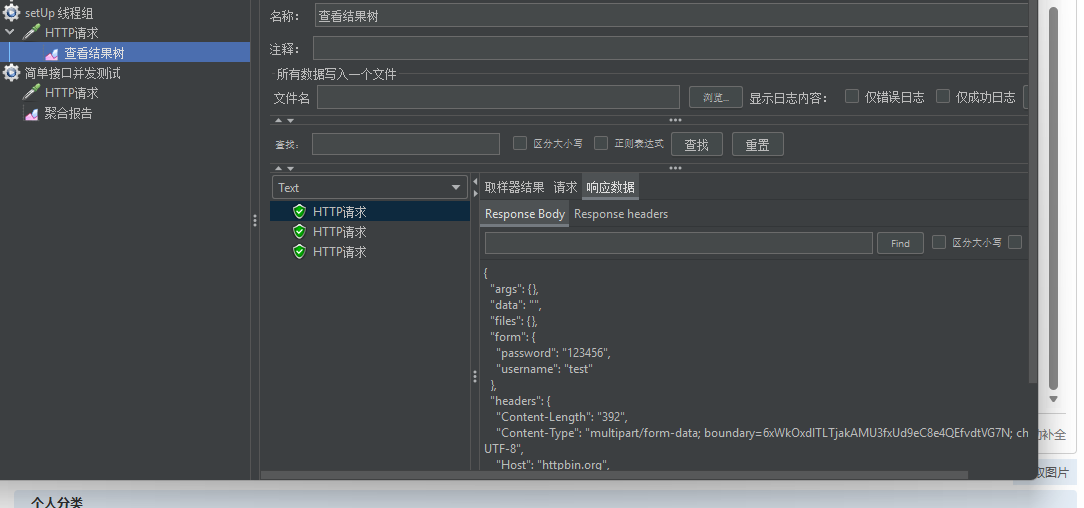Click the gear icon of 简单接口并发测试
This screenshot has width=1084, height=508.
tap(11, 73)
